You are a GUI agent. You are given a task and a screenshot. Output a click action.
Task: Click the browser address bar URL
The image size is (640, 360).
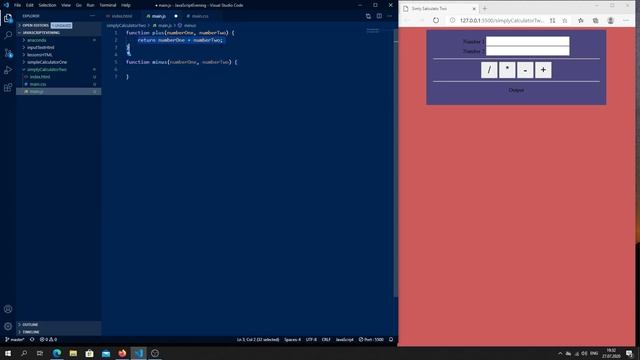click(x=502, y=20)
